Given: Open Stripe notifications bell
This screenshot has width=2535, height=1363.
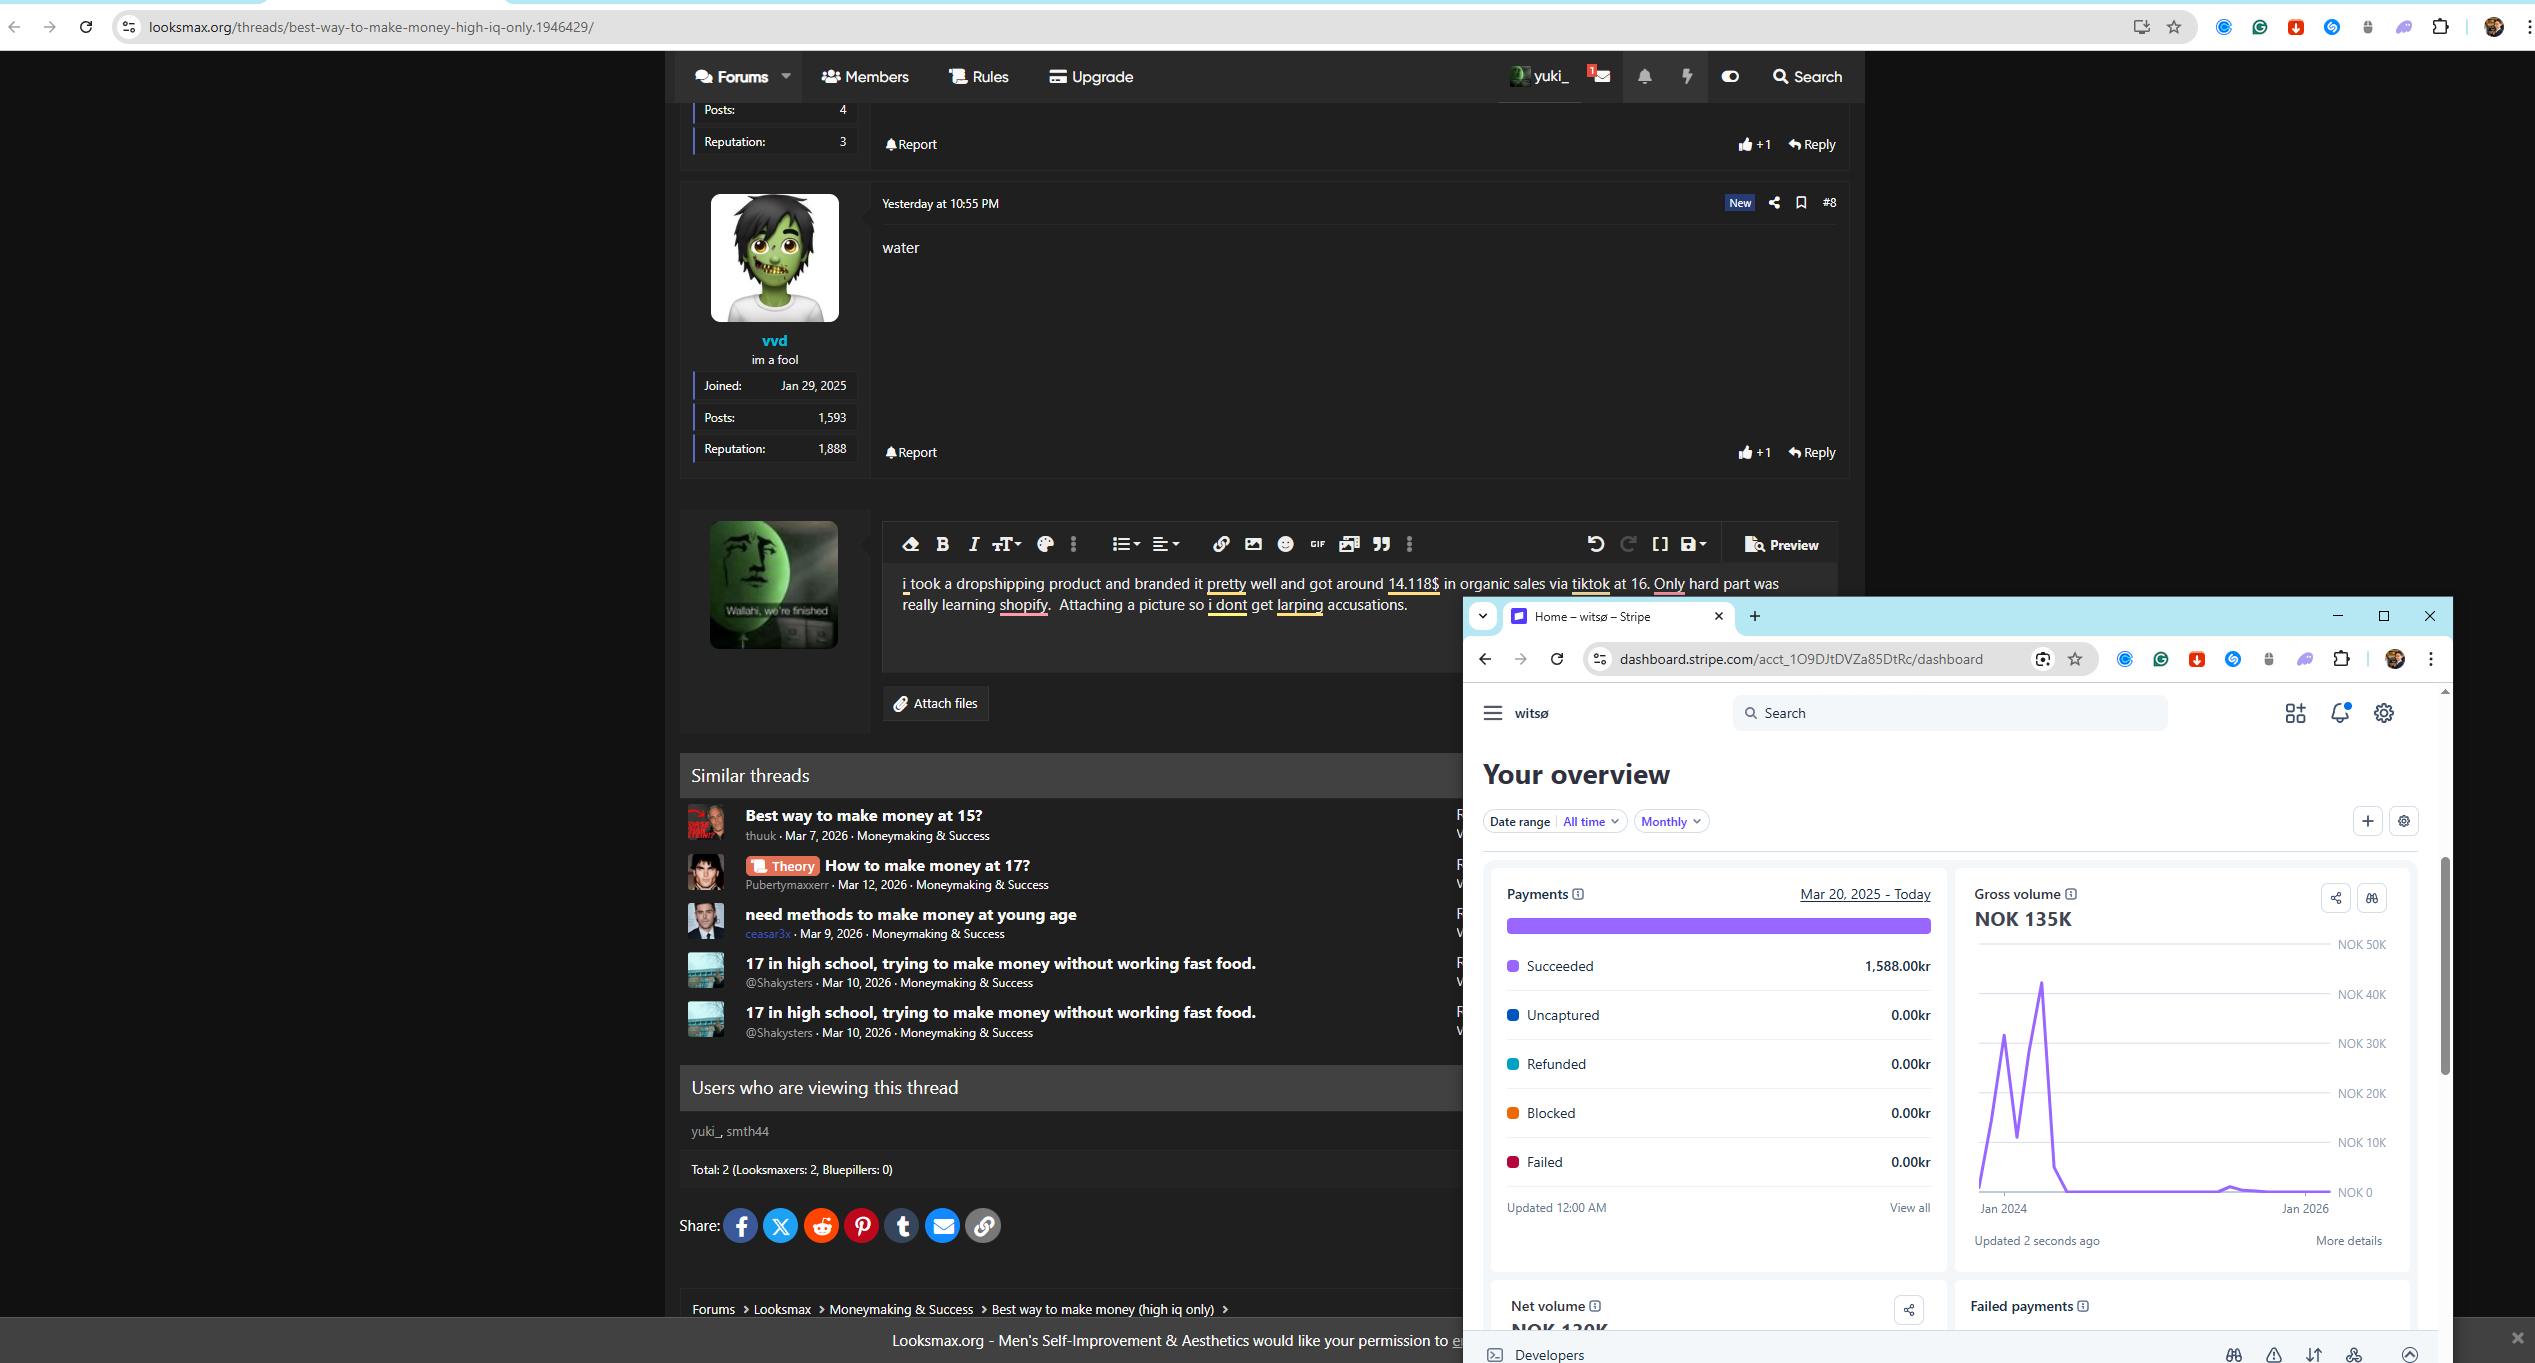Looking at the screenshot, I should point(2339,713).
